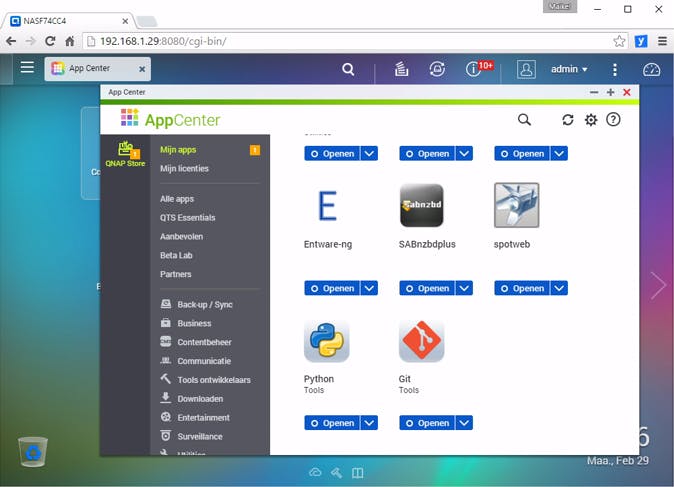The width and height of the screenshot is (674, 487).
Task: Open the external devices icon
Action: tap(437, 69)
